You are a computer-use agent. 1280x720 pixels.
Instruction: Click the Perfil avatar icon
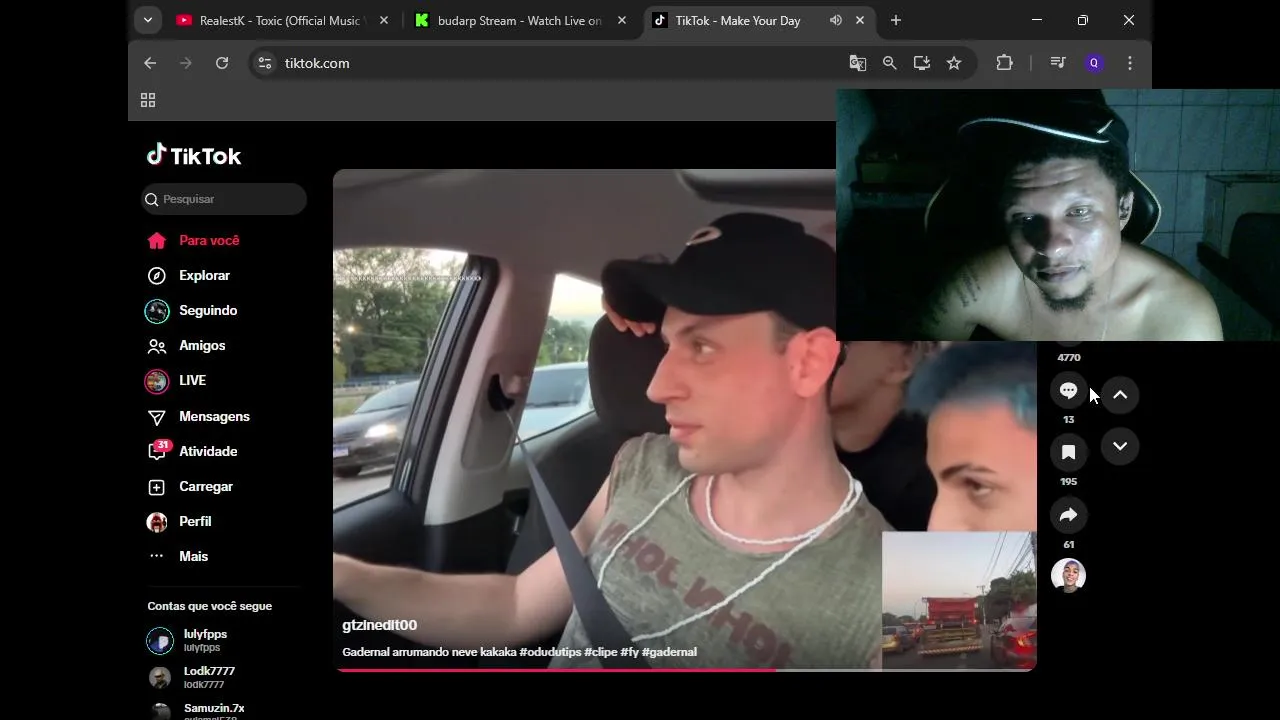[x=157, y=522]
